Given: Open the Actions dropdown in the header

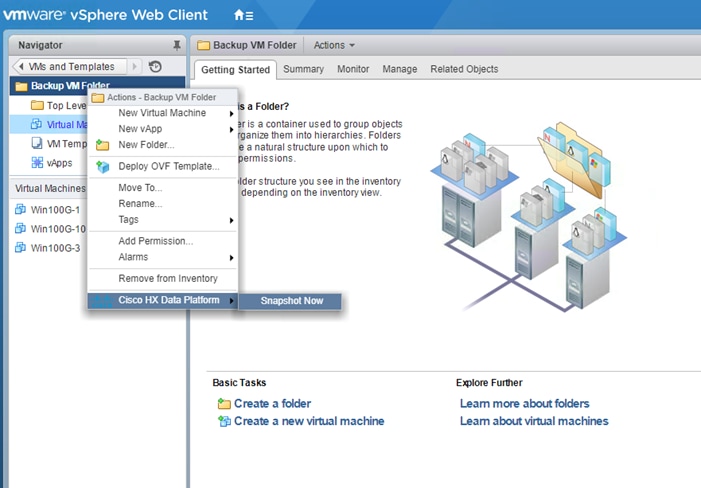Looking at the screenshot, I should (x=334, y=45).
